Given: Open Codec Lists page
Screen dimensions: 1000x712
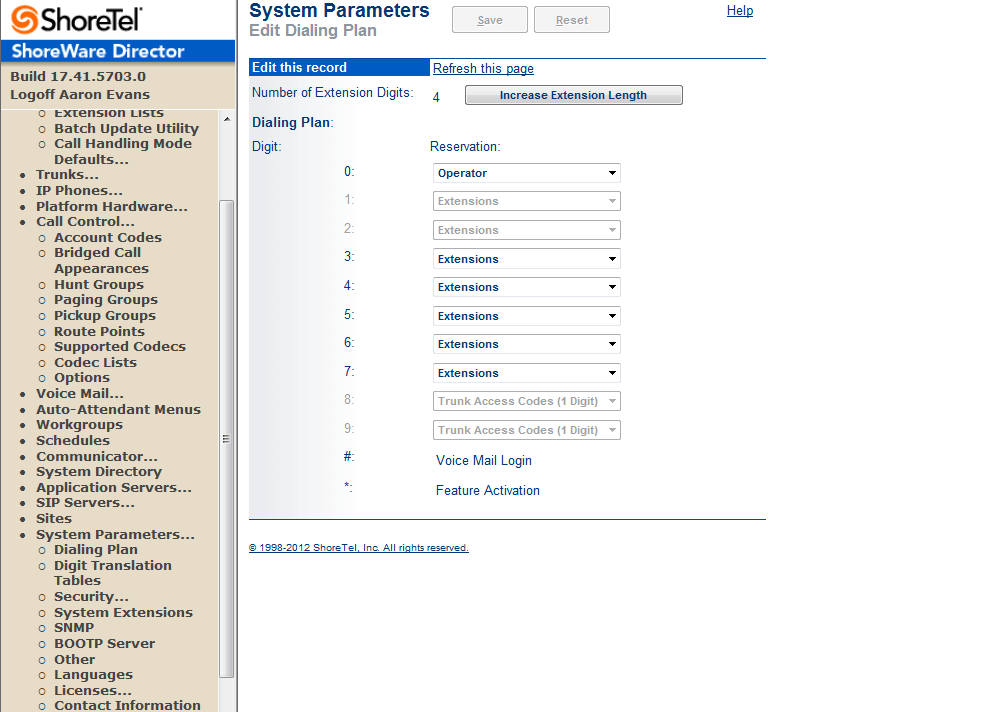Looking at the screenshot, I should 95,362.
